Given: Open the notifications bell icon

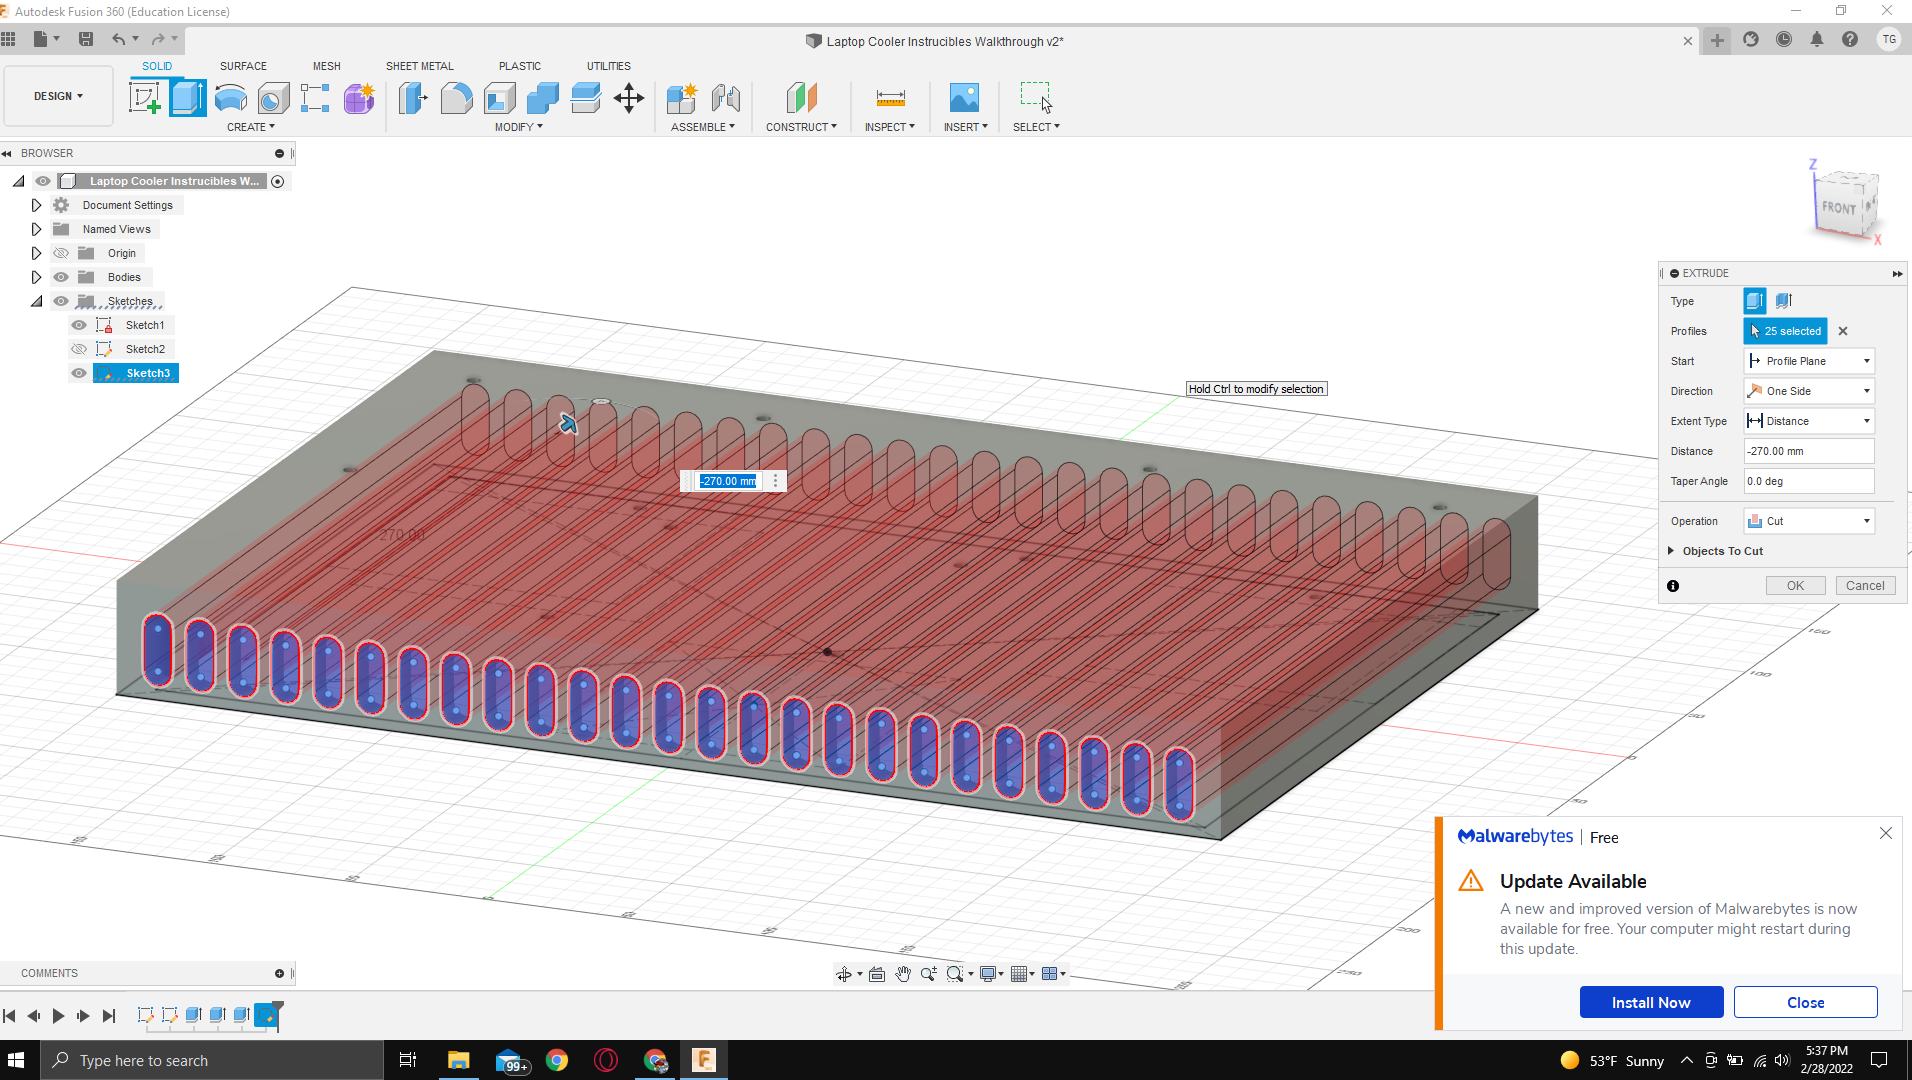Looking at the screenshot, I should [1817, 40].
